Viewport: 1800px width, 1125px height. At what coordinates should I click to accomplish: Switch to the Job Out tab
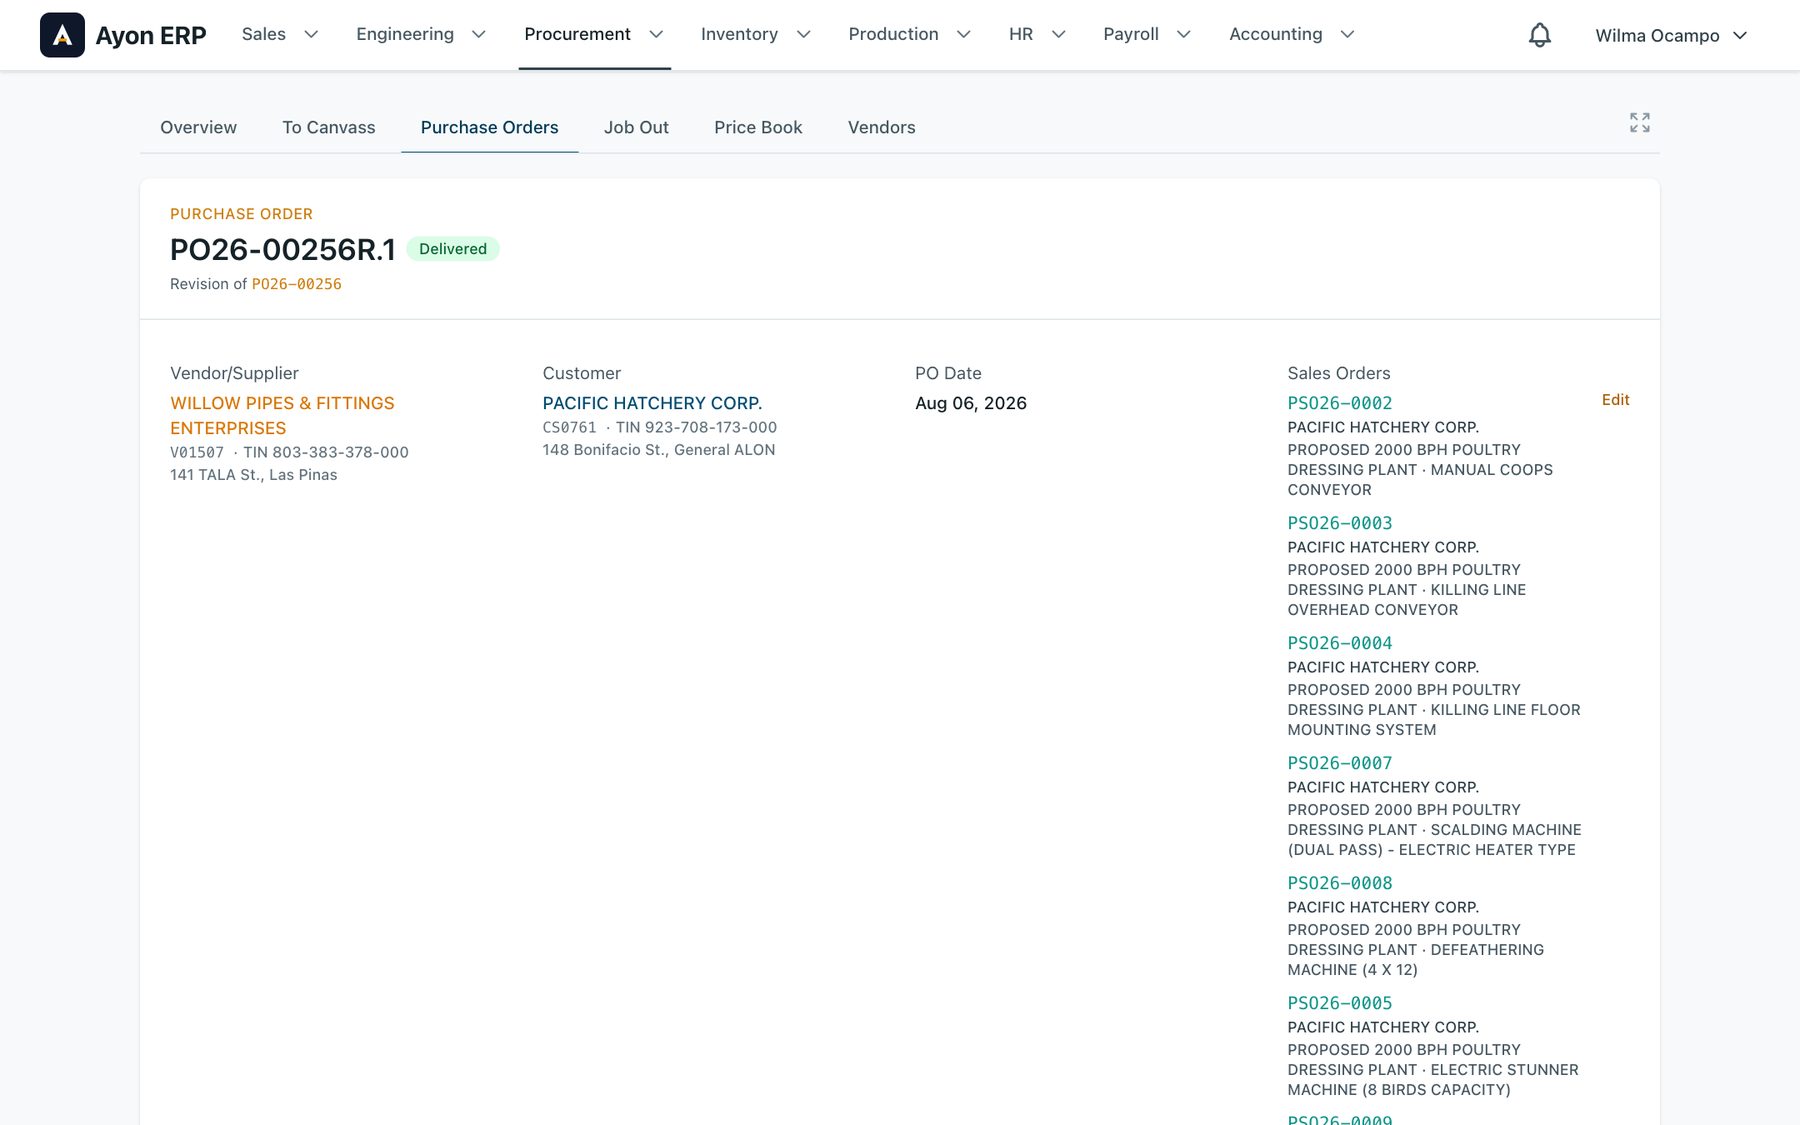(636, 127)
